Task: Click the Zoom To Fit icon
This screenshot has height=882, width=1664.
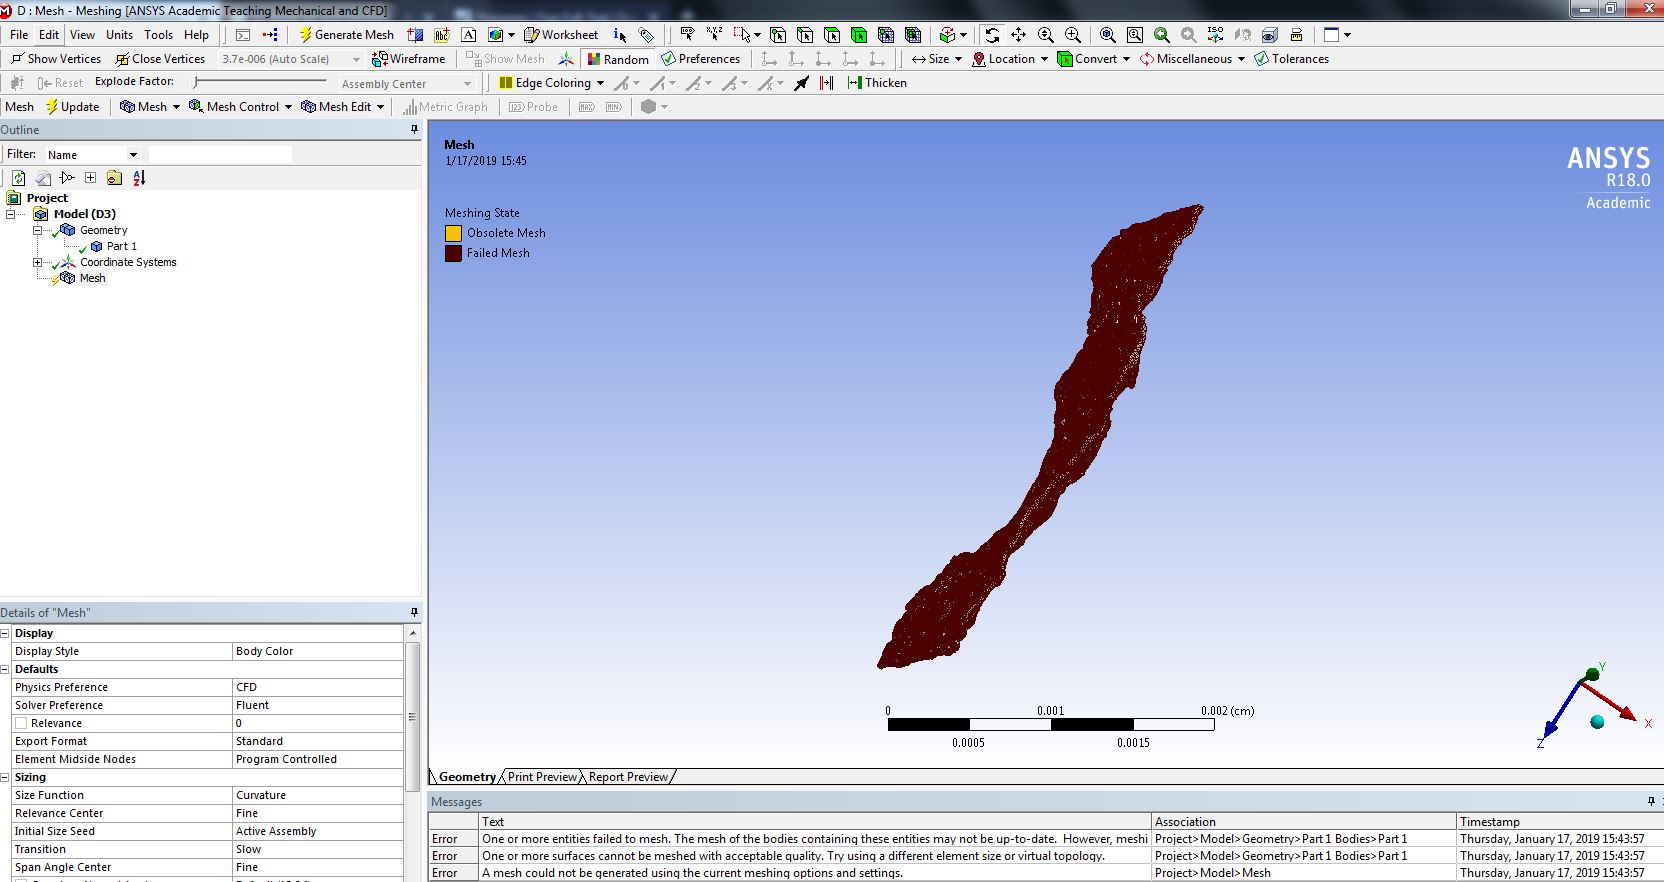Action: click(x=1108, y=35)
